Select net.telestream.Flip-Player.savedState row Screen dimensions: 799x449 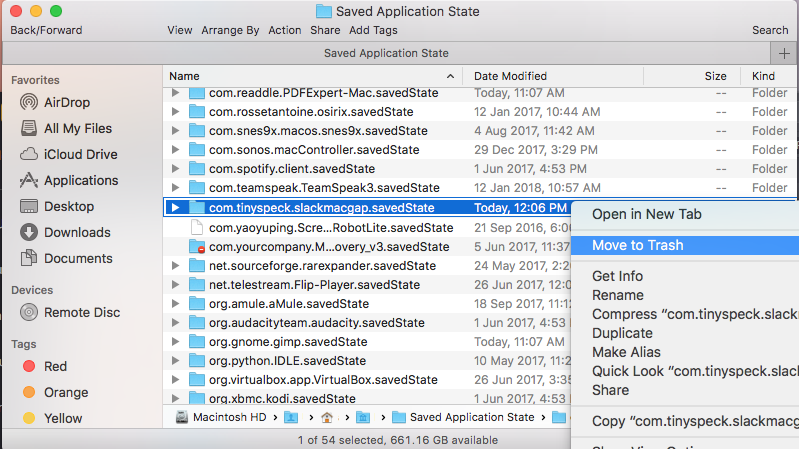367,285
